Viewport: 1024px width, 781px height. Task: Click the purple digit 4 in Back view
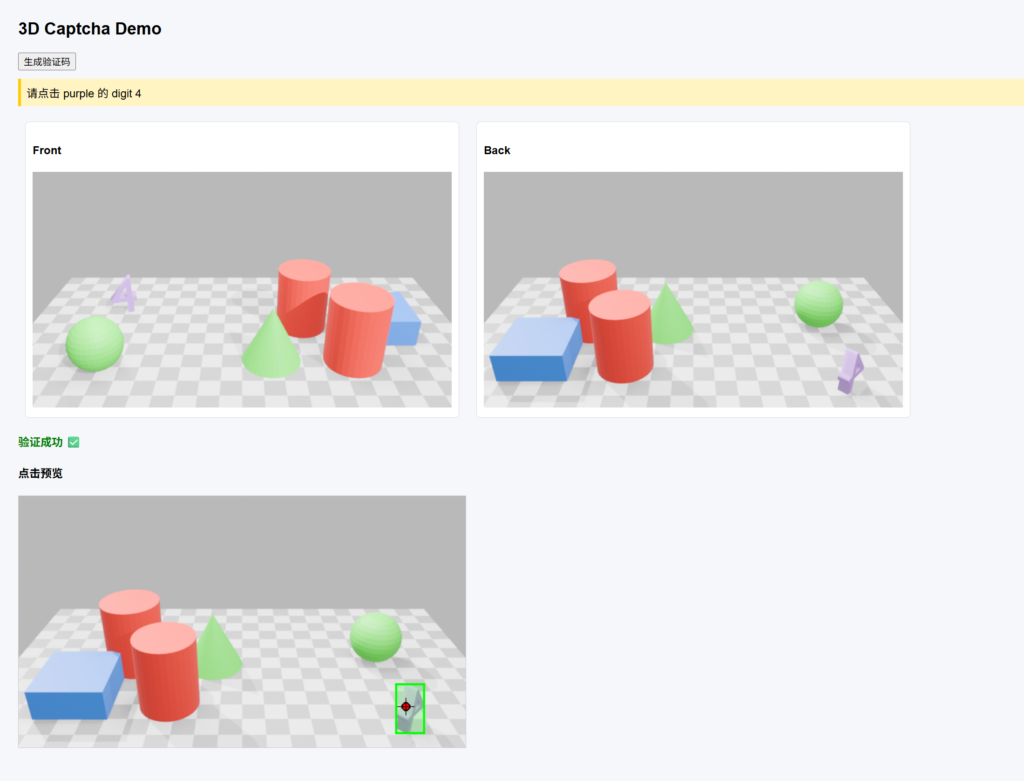(849, 371)
